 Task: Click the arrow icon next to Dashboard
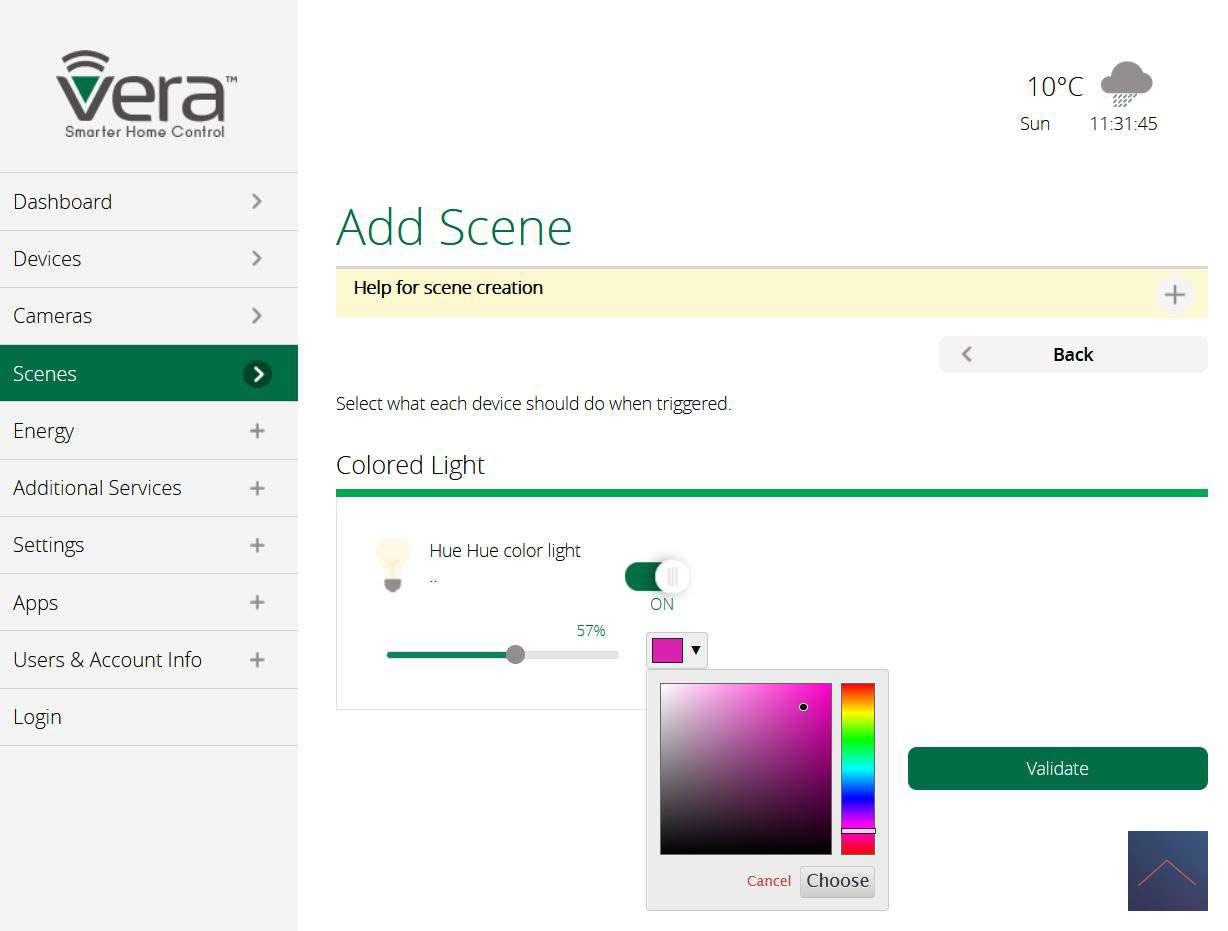[257, 202]
